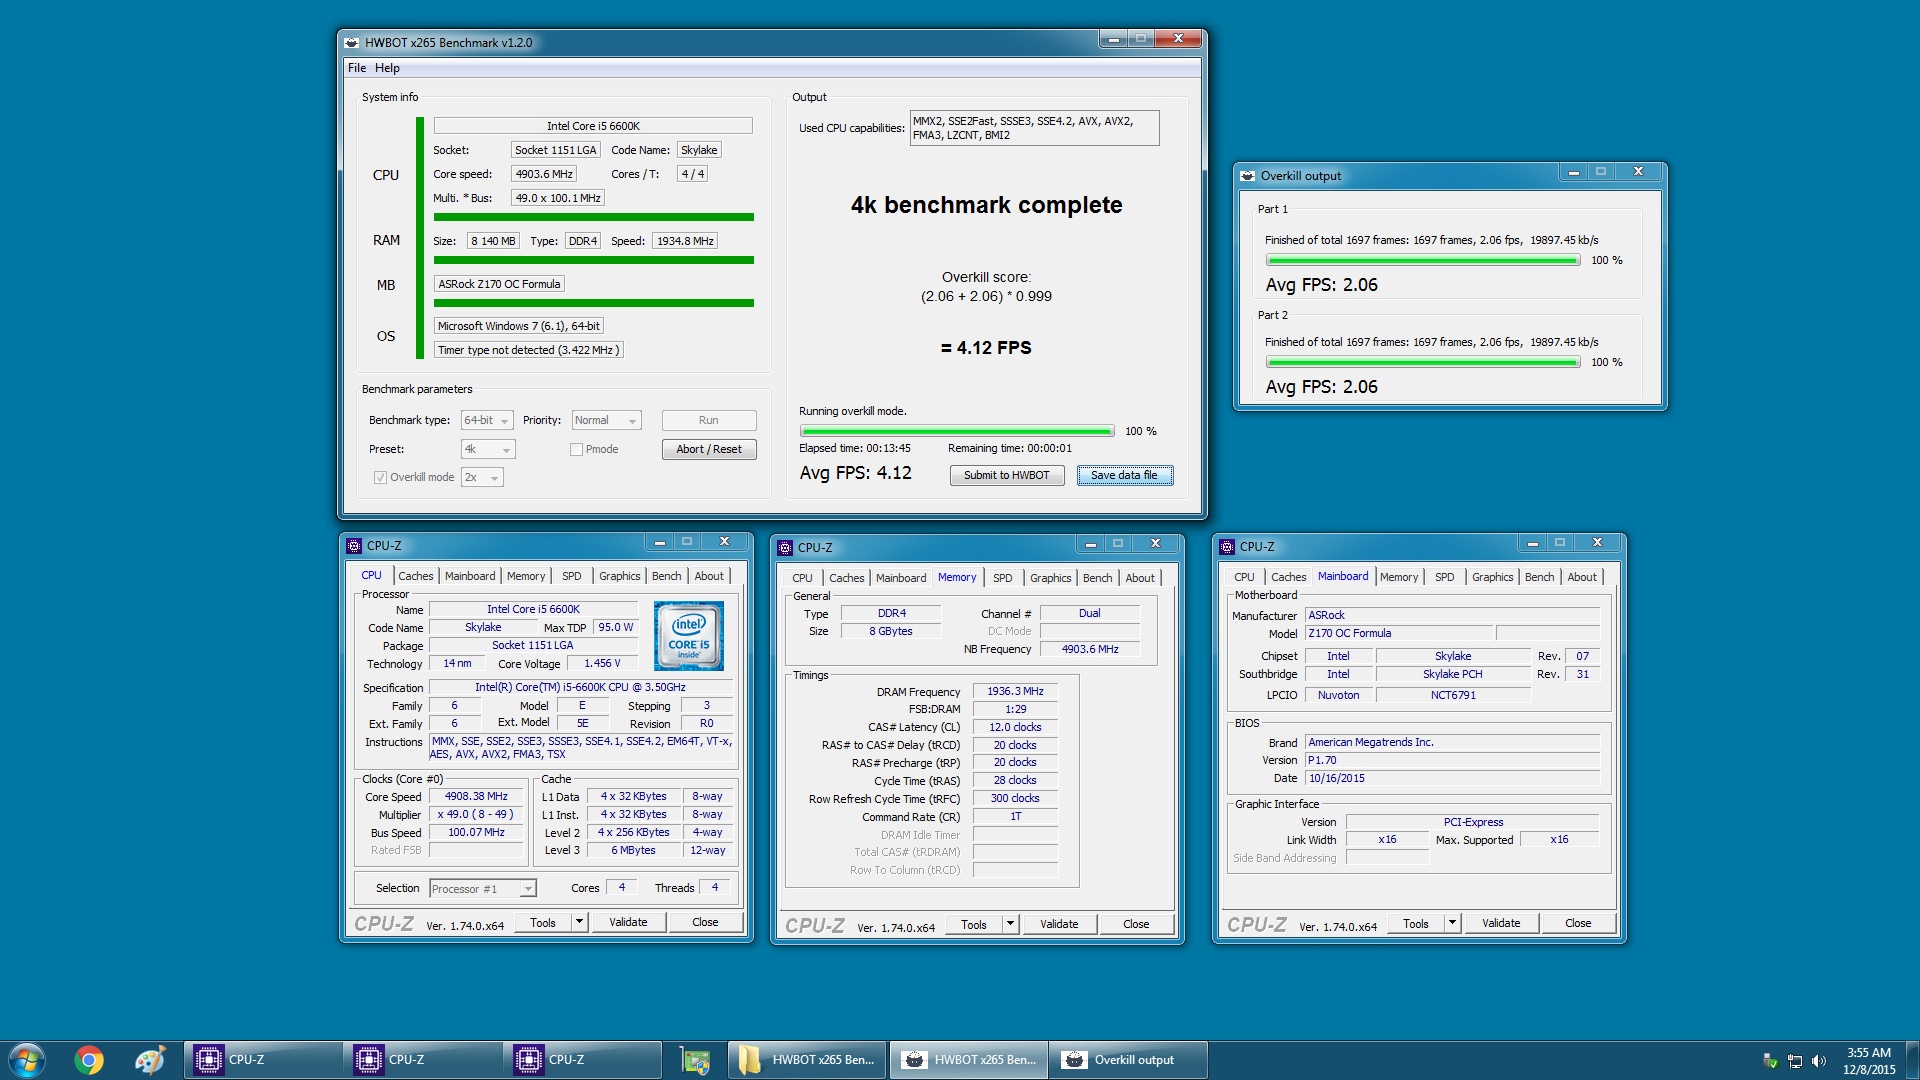Click the Used CPU capabilities text box
Viewport: 1920px width, 1080px height.
[1034, 128]
